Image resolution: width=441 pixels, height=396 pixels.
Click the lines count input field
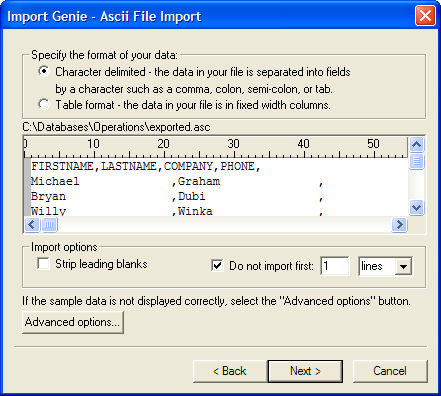[335, 266]
